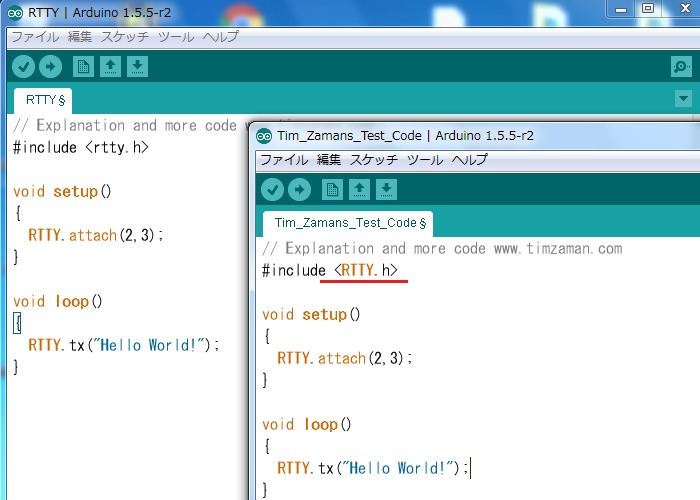Image resolution: width=700 pixels, height=500 pixels.
Task: Click Upload arrow in the RTTY window
Action: [50, 67]
